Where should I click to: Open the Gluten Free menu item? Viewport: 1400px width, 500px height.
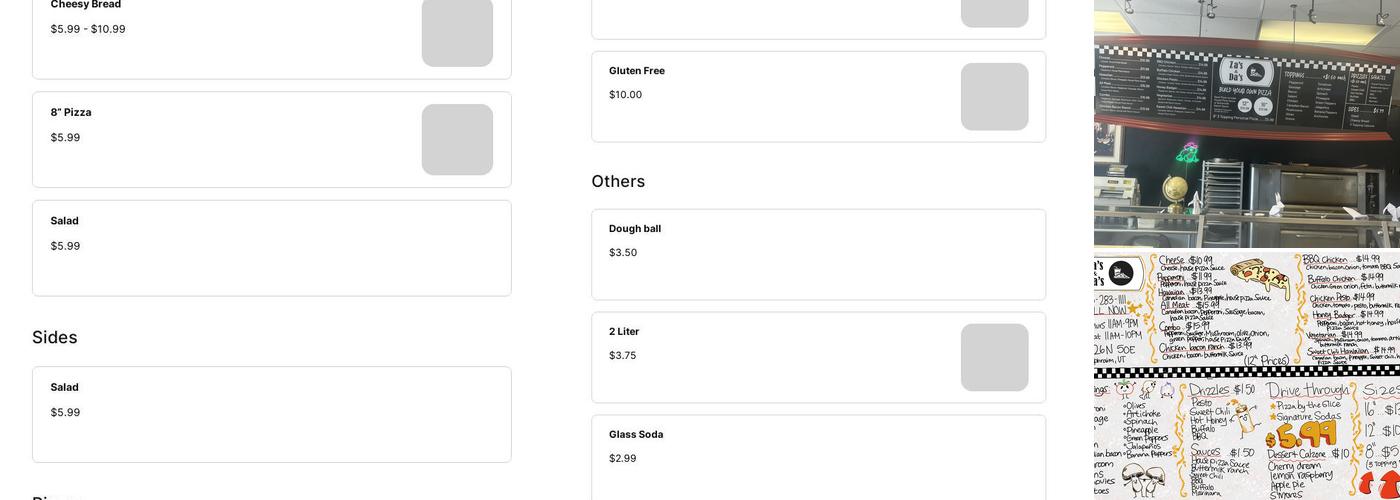click(637, 71)
